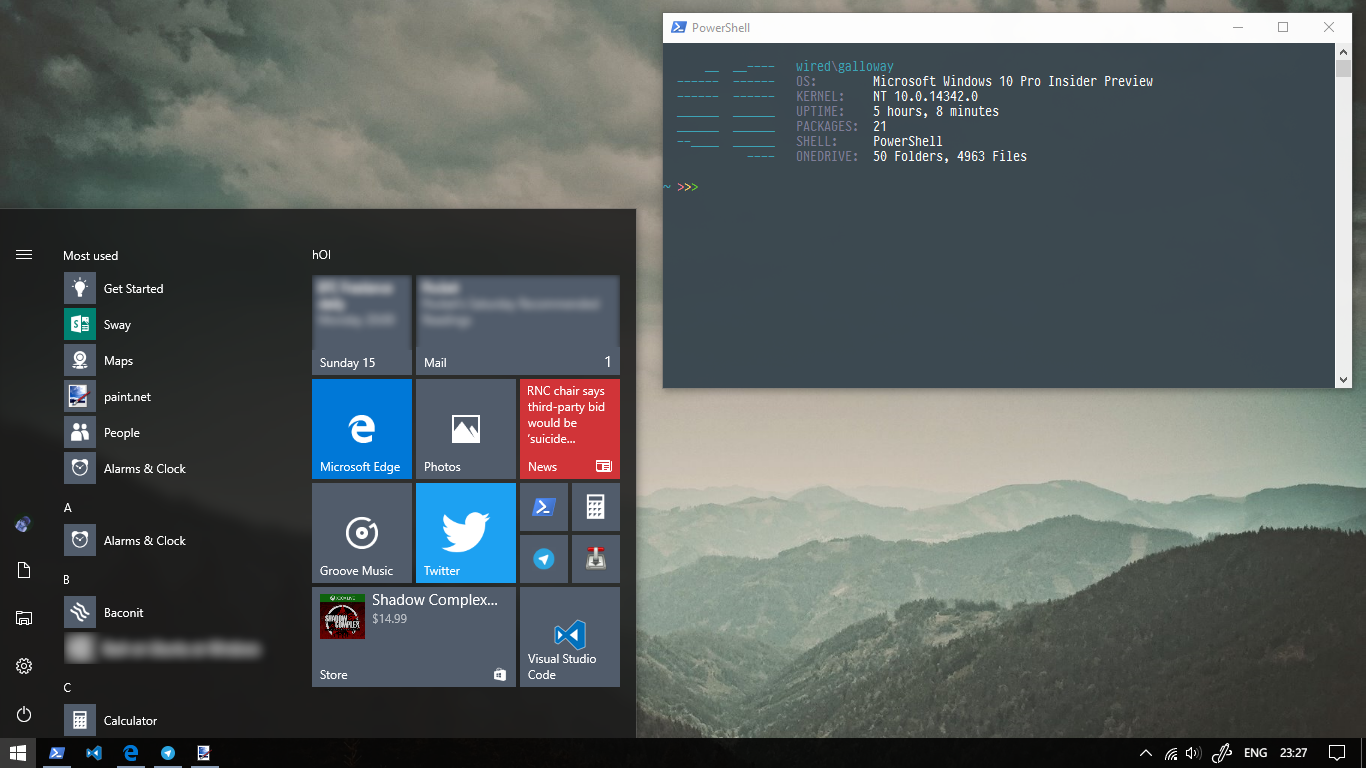Click the letter B section header
This screenshot has height=768, width=1366.
[x=67, y=580]
